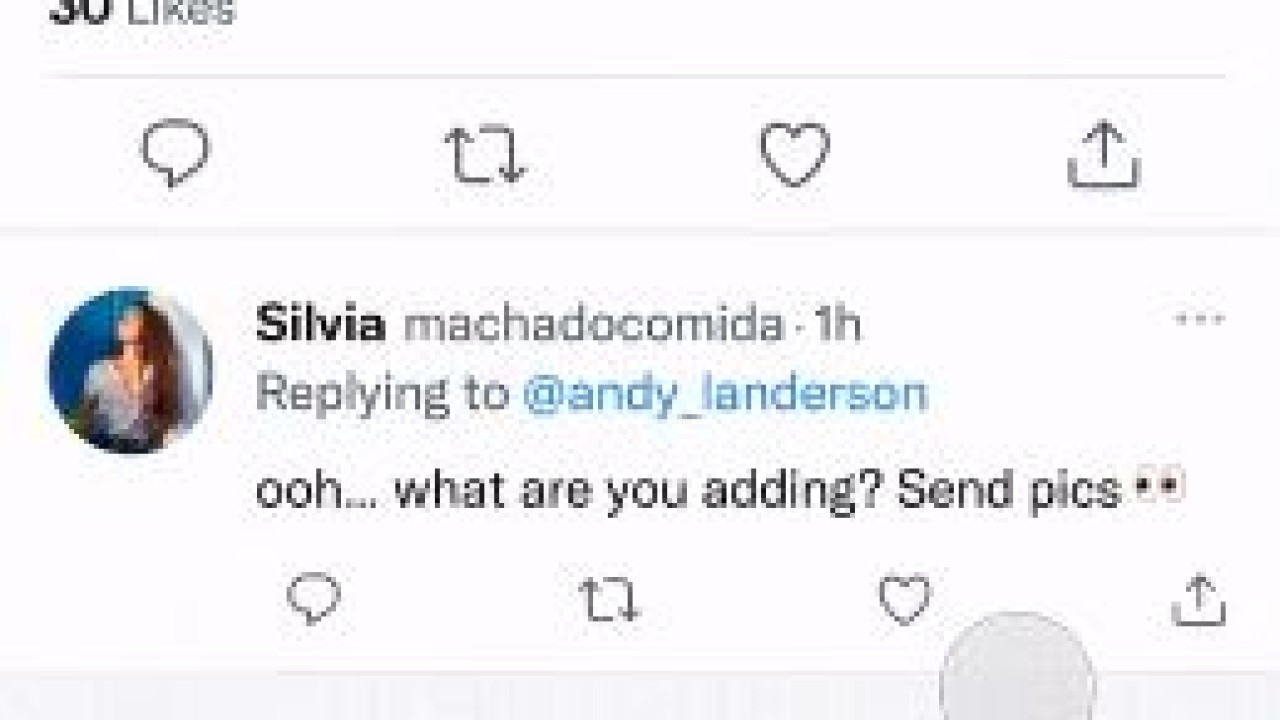Share the main tweet
Screen dimensions: 1280x720
point(1104,155)
